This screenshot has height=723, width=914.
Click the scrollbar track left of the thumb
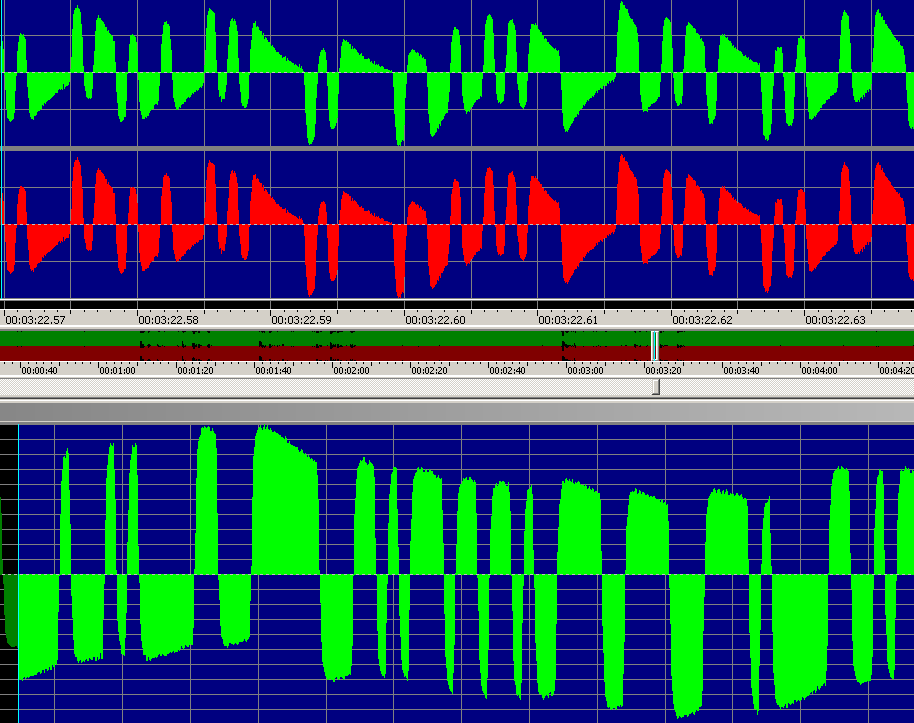coord(300,386)
